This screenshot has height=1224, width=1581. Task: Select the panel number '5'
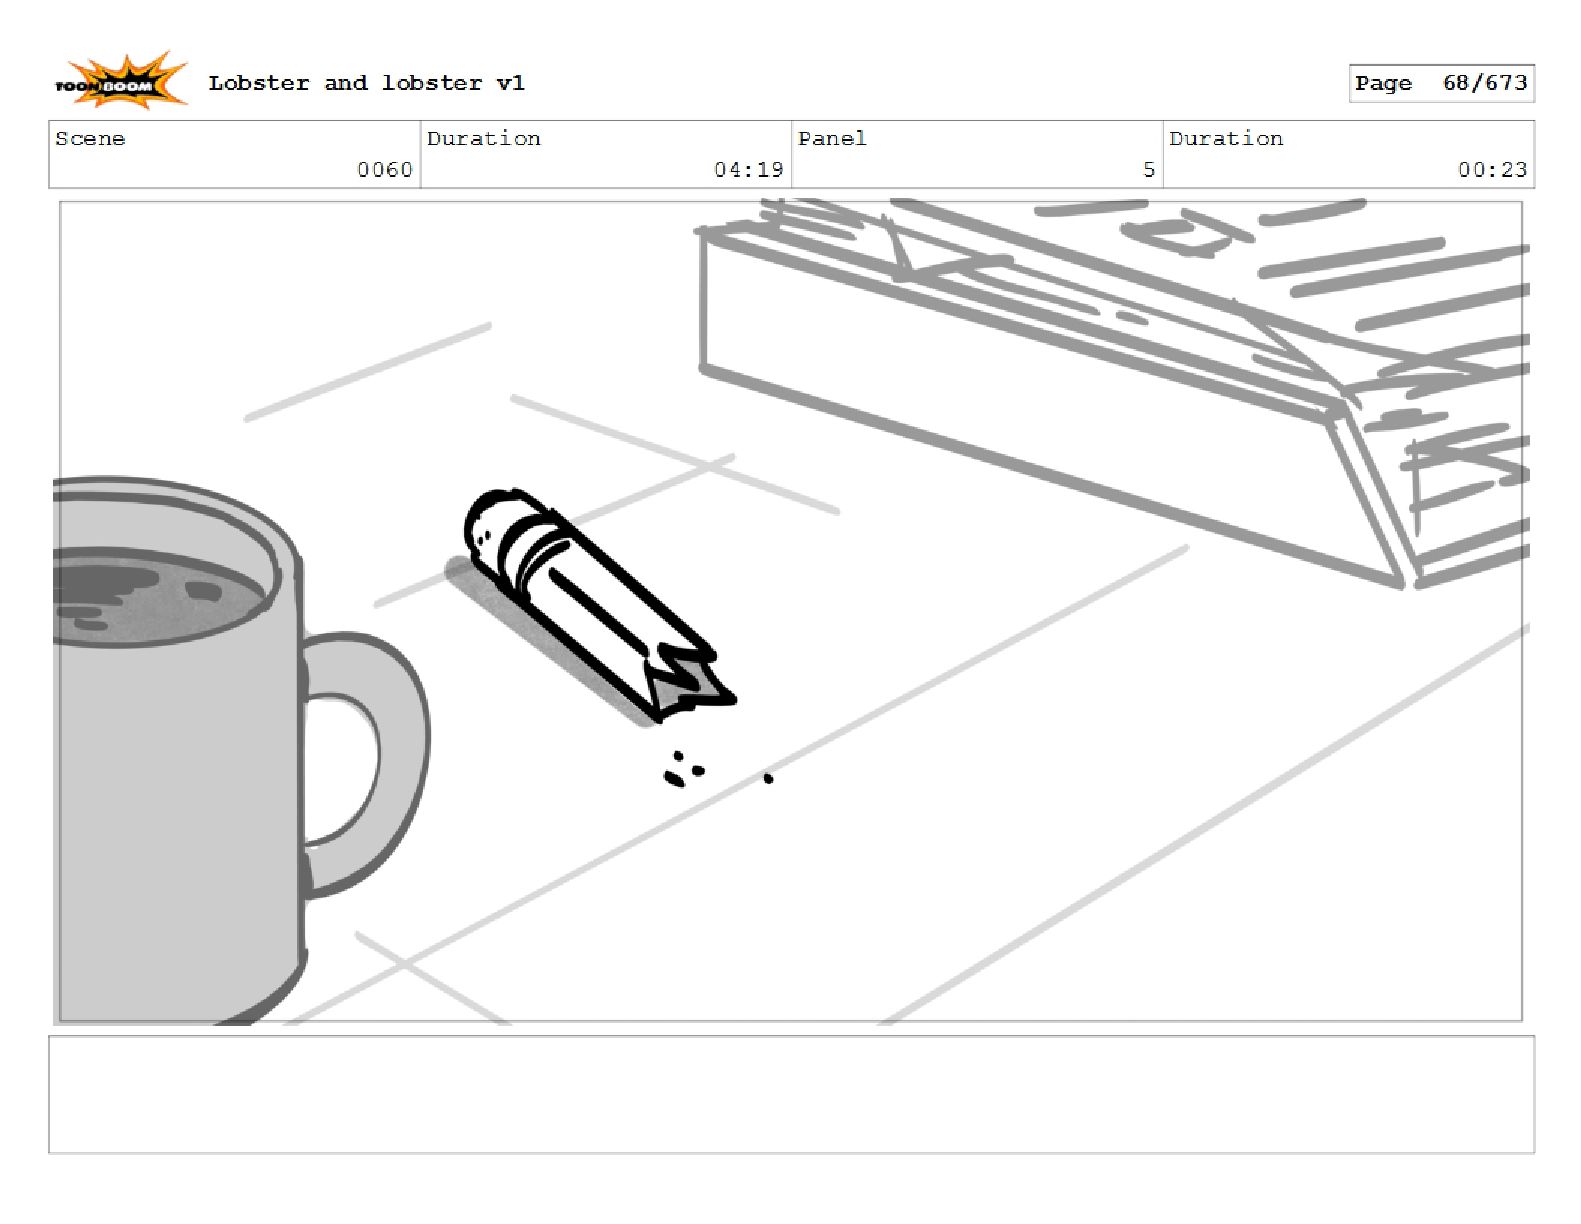(x=1149, y=170)
